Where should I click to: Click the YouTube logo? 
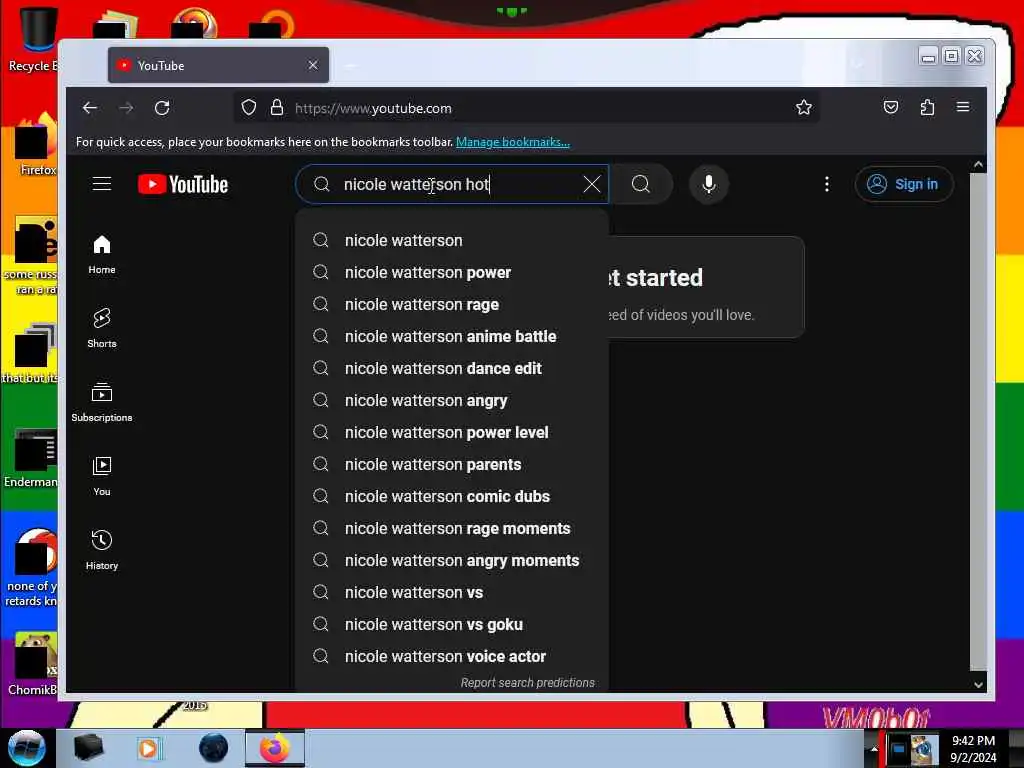click(183, 184)
